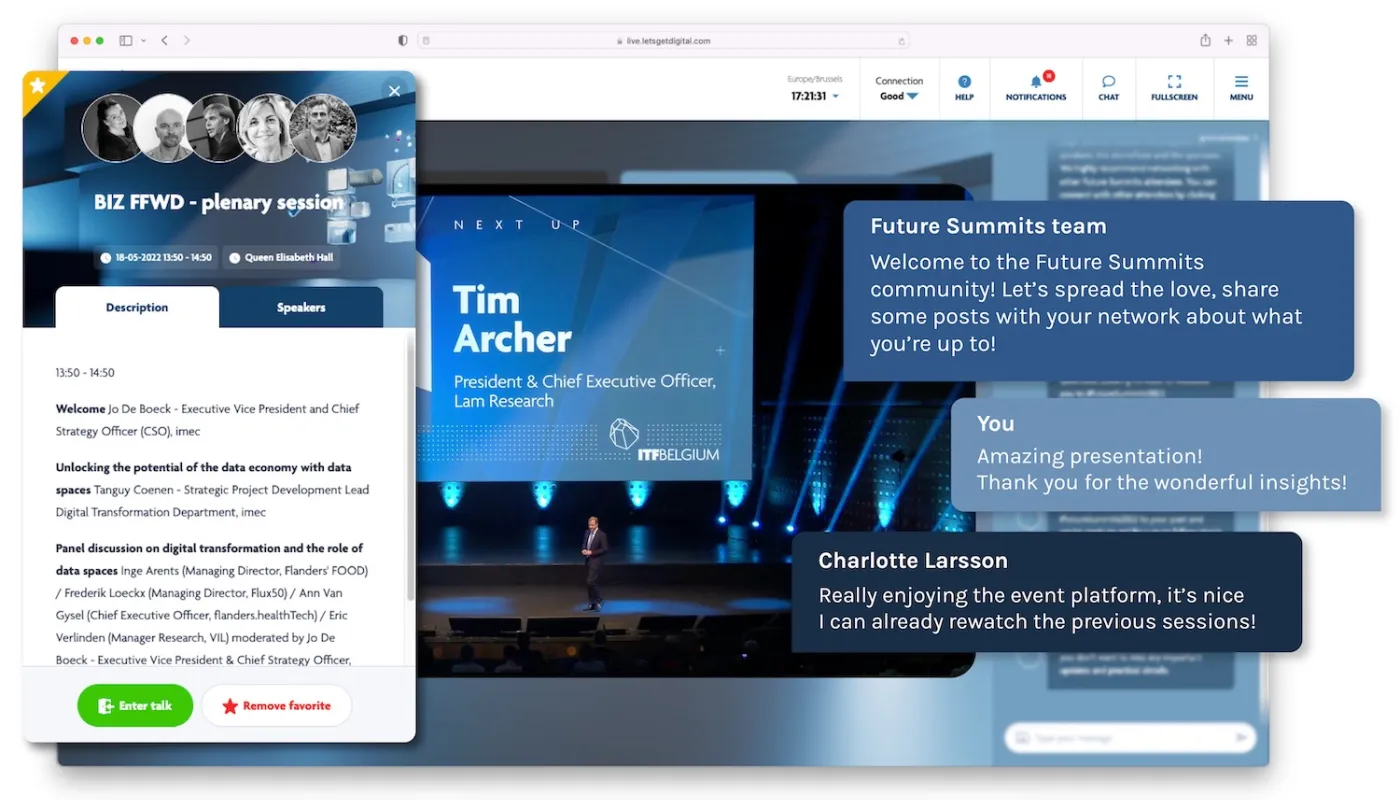Image resolution: width=1400 pixels, height=800 pixels.
Task: Expand the Connection Good dropdown
Action: pos(912,97)
